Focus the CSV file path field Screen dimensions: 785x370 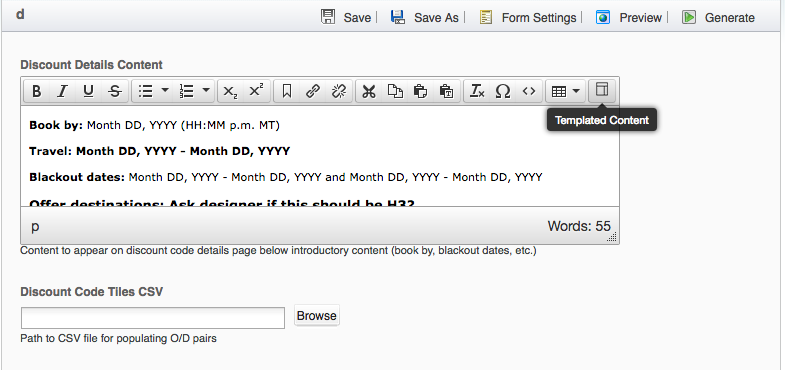[153, 318]
